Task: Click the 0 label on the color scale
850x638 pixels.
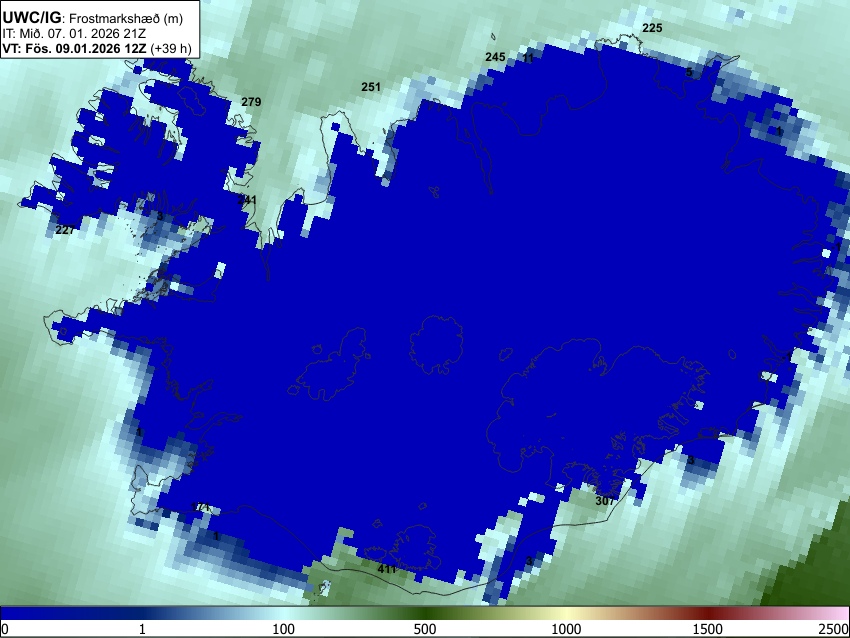Action: pyautogui.click(x=5, y=629)
